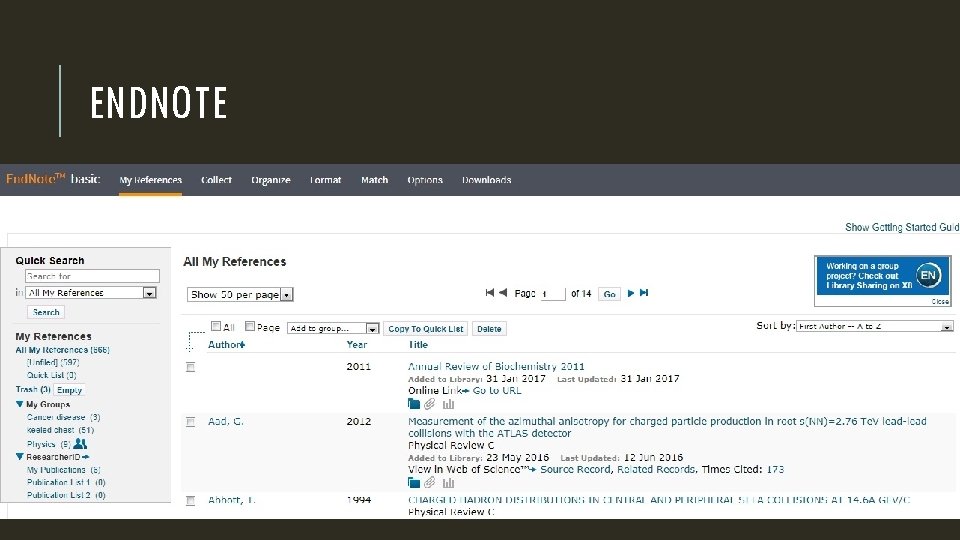The height and width of the screenshot is (540, 960).
Task: Open Collect tab
Action: (216, 180)
